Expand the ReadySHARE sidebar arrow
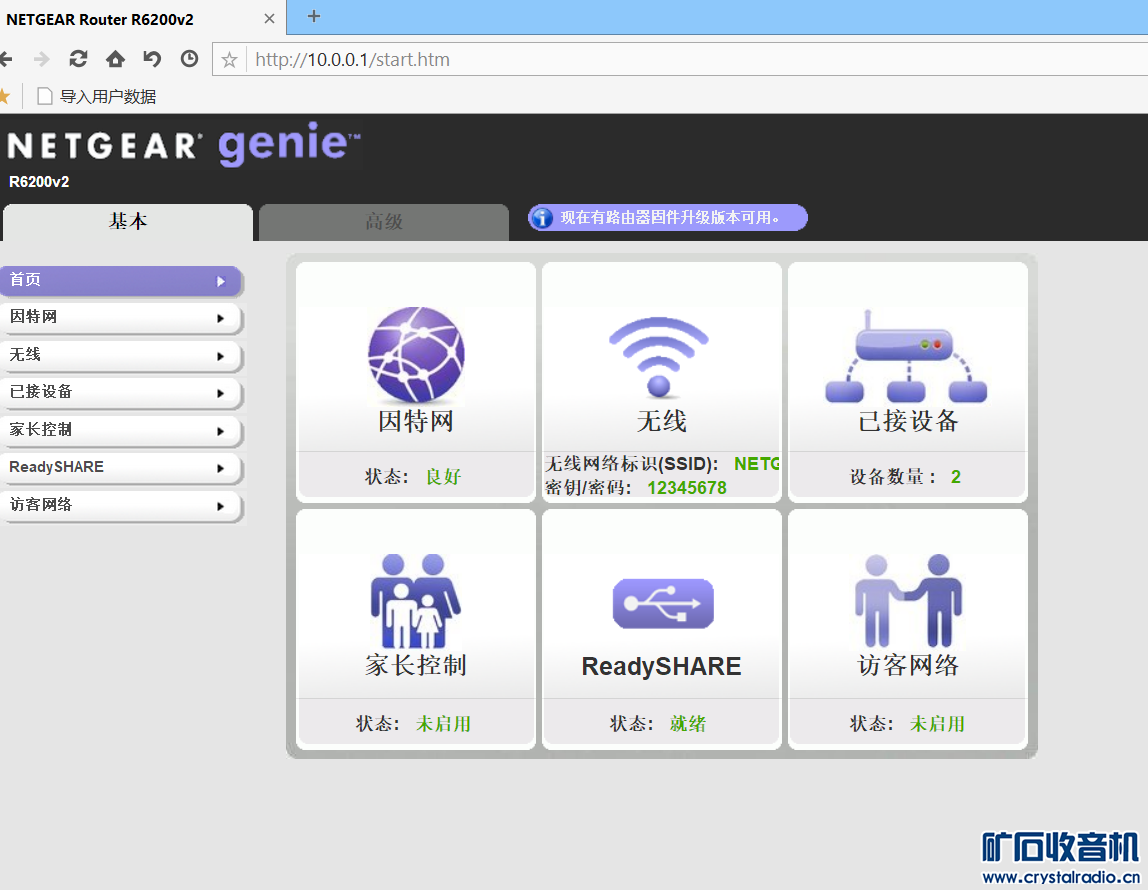 coord(220,468)
